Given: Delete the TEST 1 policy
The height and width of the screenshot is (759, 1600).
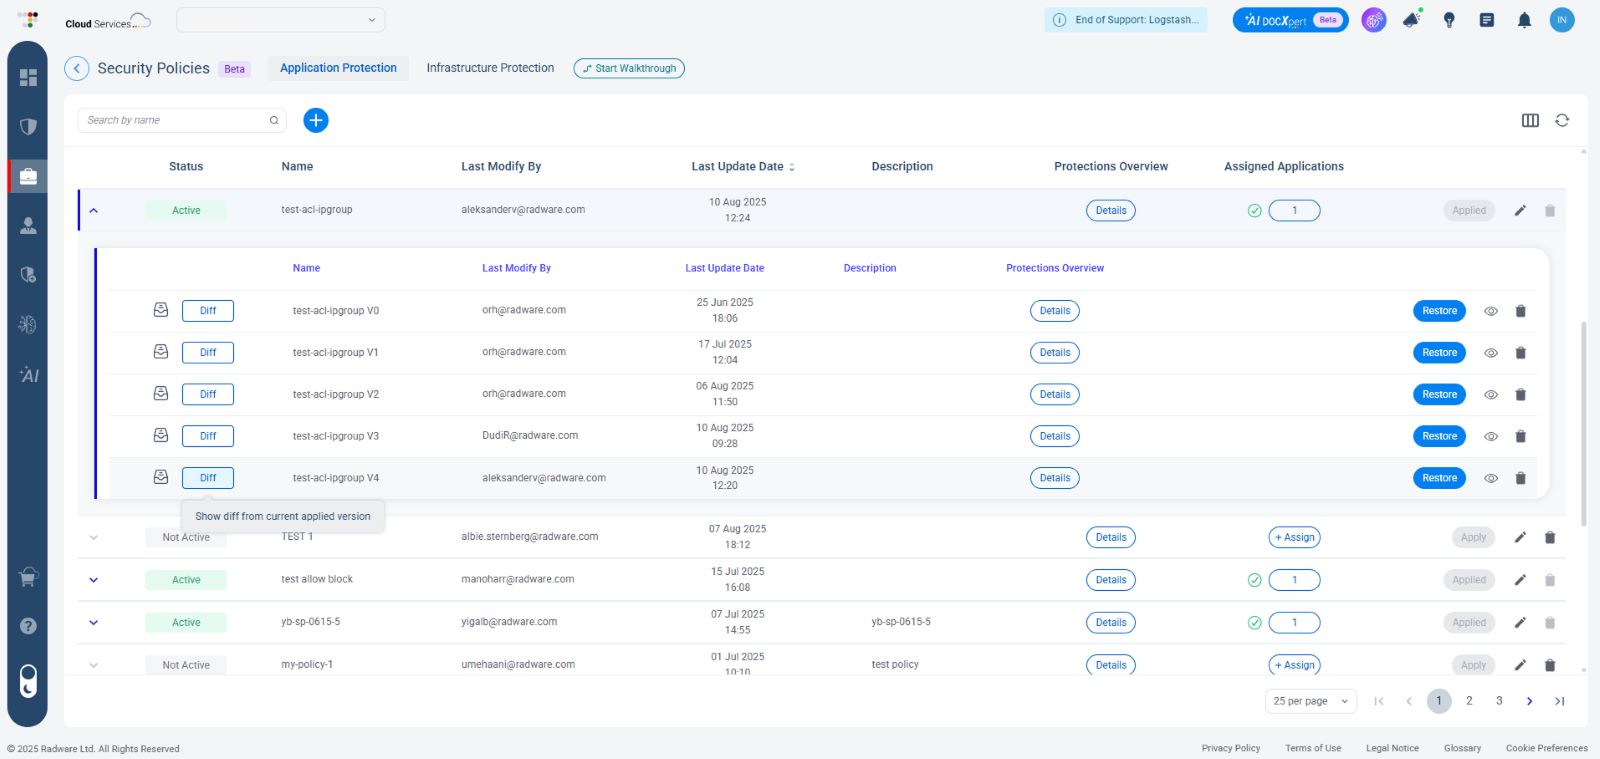Looking at the screenshot, I should click(1550, 538).
